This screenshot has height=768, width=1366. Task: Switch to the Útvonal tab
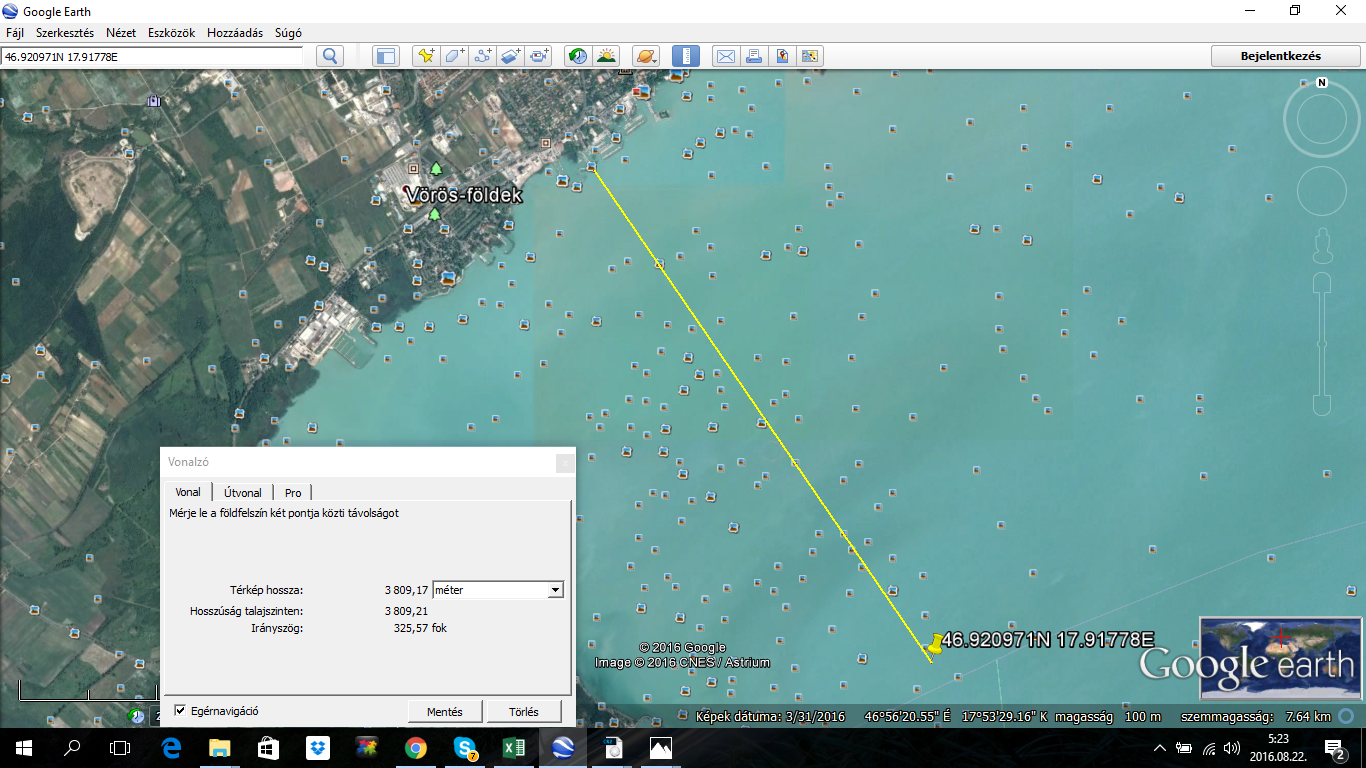pyautogui.click(x=243, y=492)
